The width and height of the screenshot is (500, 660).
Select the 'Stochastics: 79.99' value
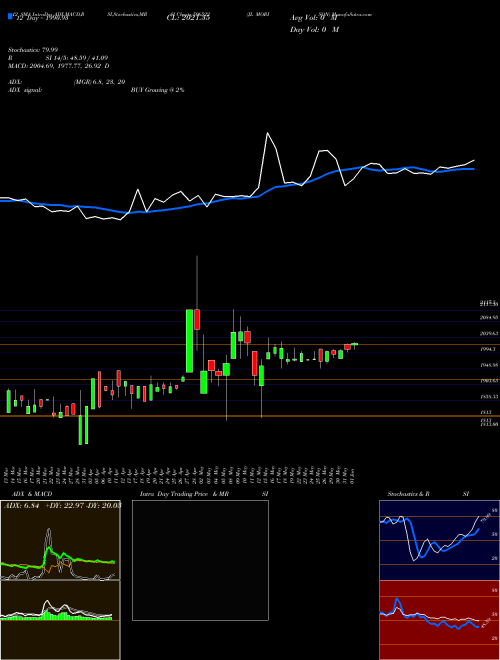tap(33, 50)
